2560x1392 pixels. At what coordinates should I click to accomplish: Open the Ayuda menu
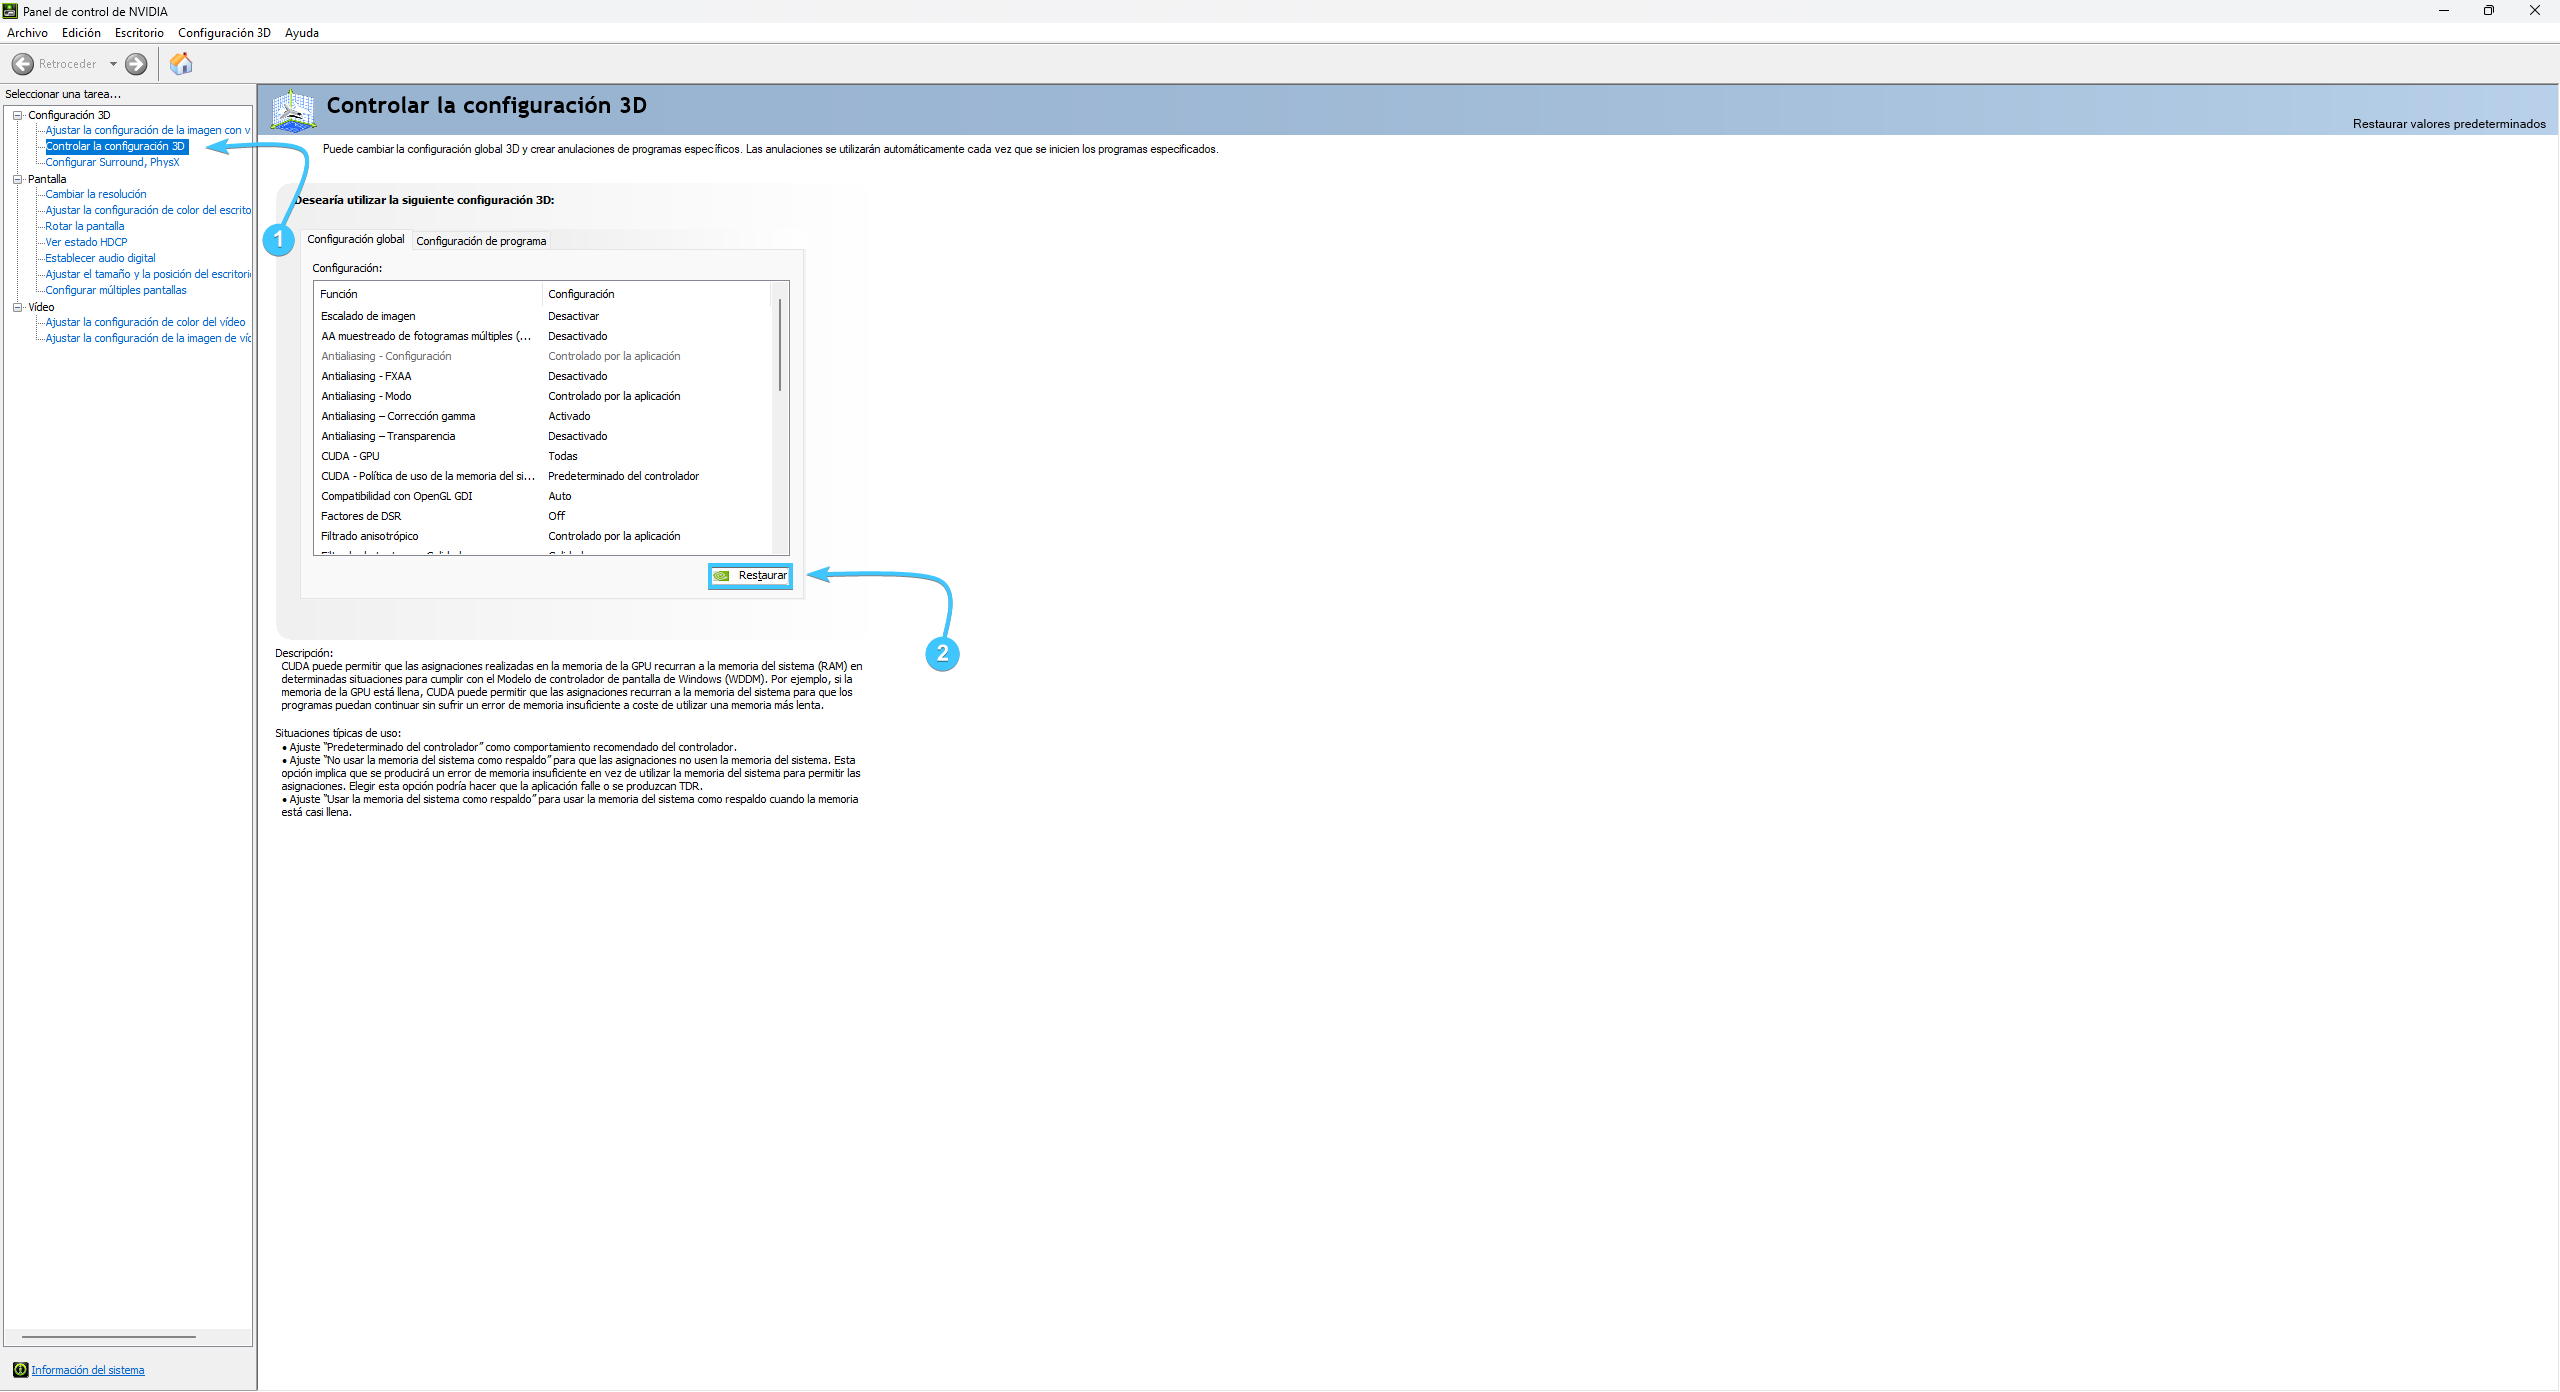[301, 33]
